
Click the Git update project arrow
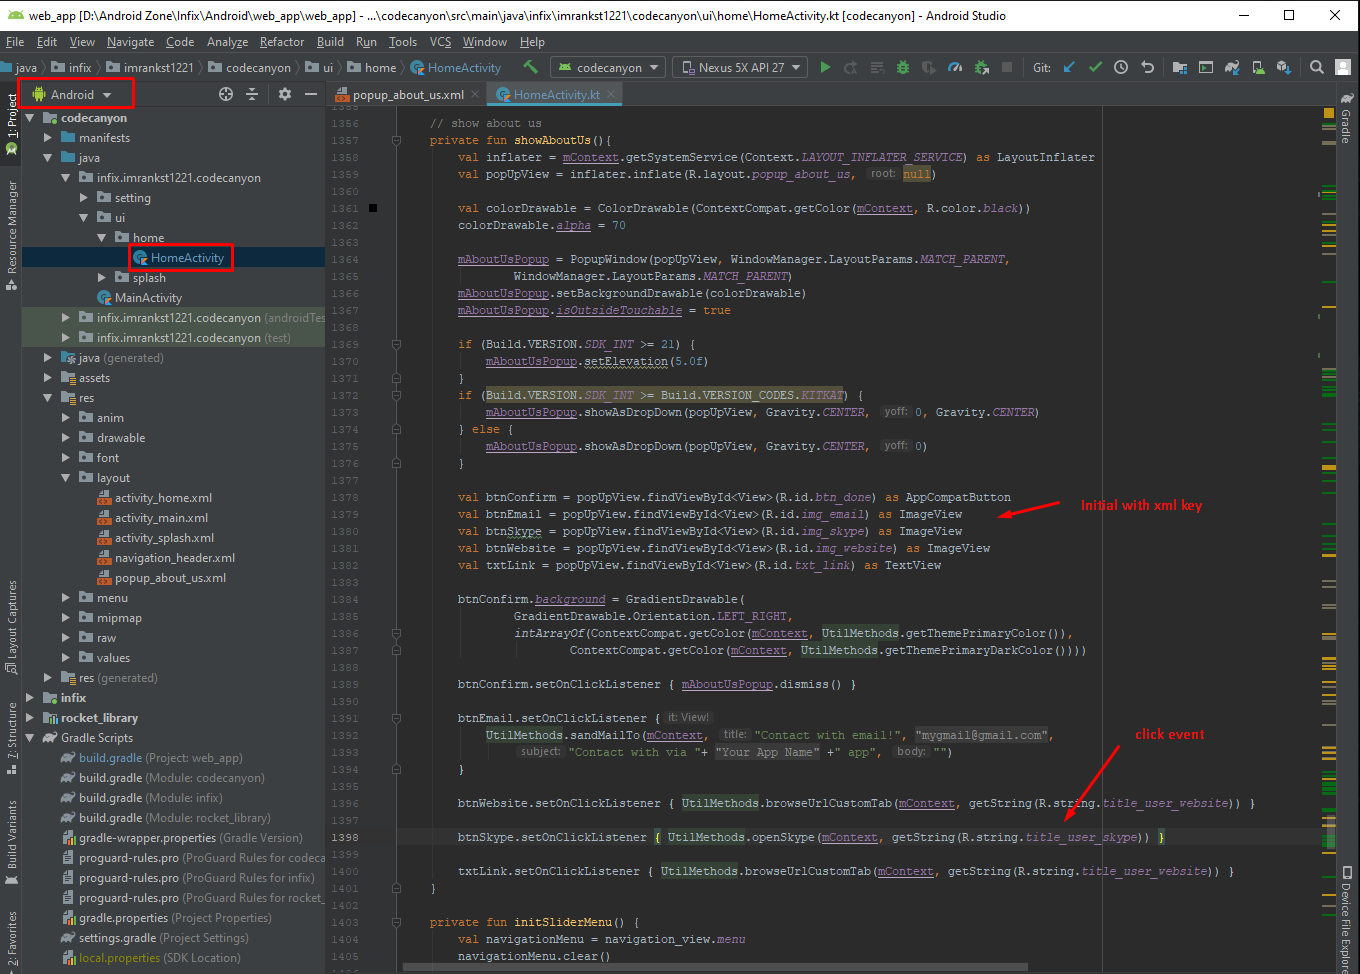(x=1069, y=68)
